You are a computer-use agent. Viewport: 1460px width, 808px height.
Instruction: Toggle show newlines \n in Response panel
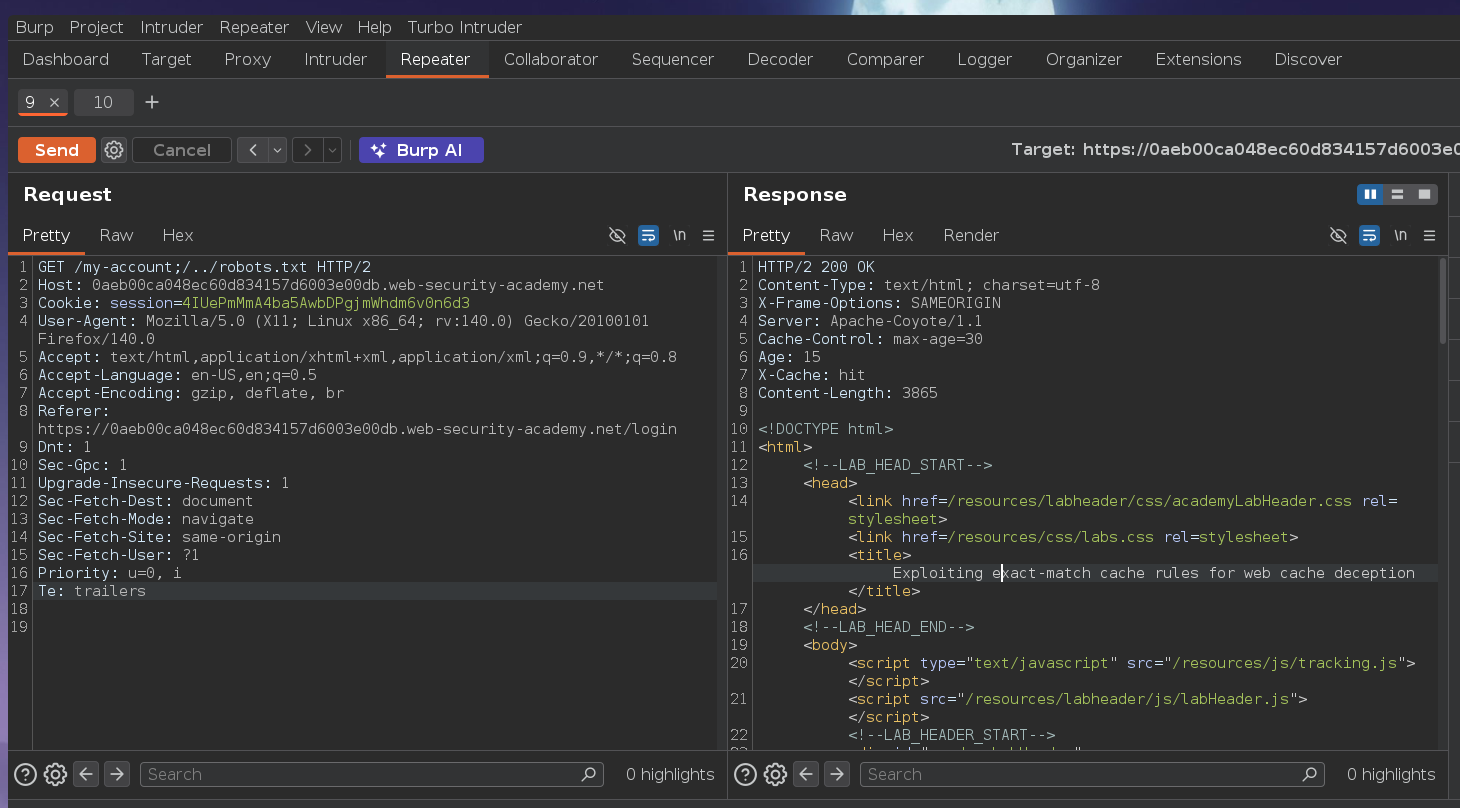click(x=1401, y=236)
